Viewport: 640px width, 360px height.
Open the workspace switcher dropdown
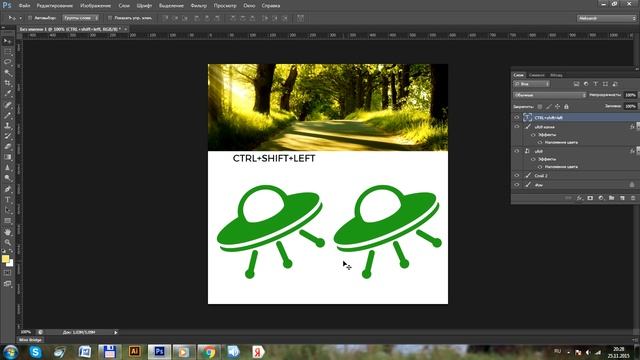tap(607, 18)
